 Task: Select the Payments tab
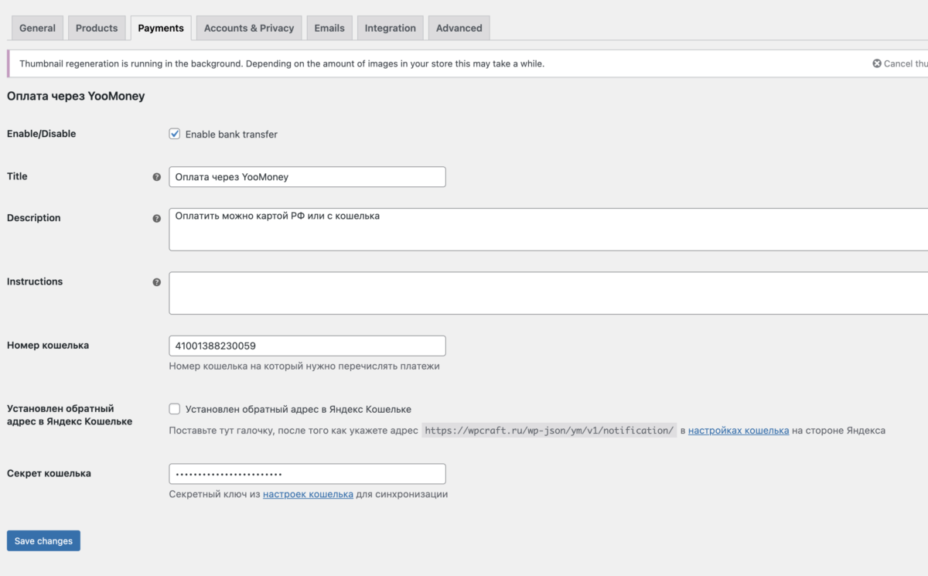(x=161, y=28)
